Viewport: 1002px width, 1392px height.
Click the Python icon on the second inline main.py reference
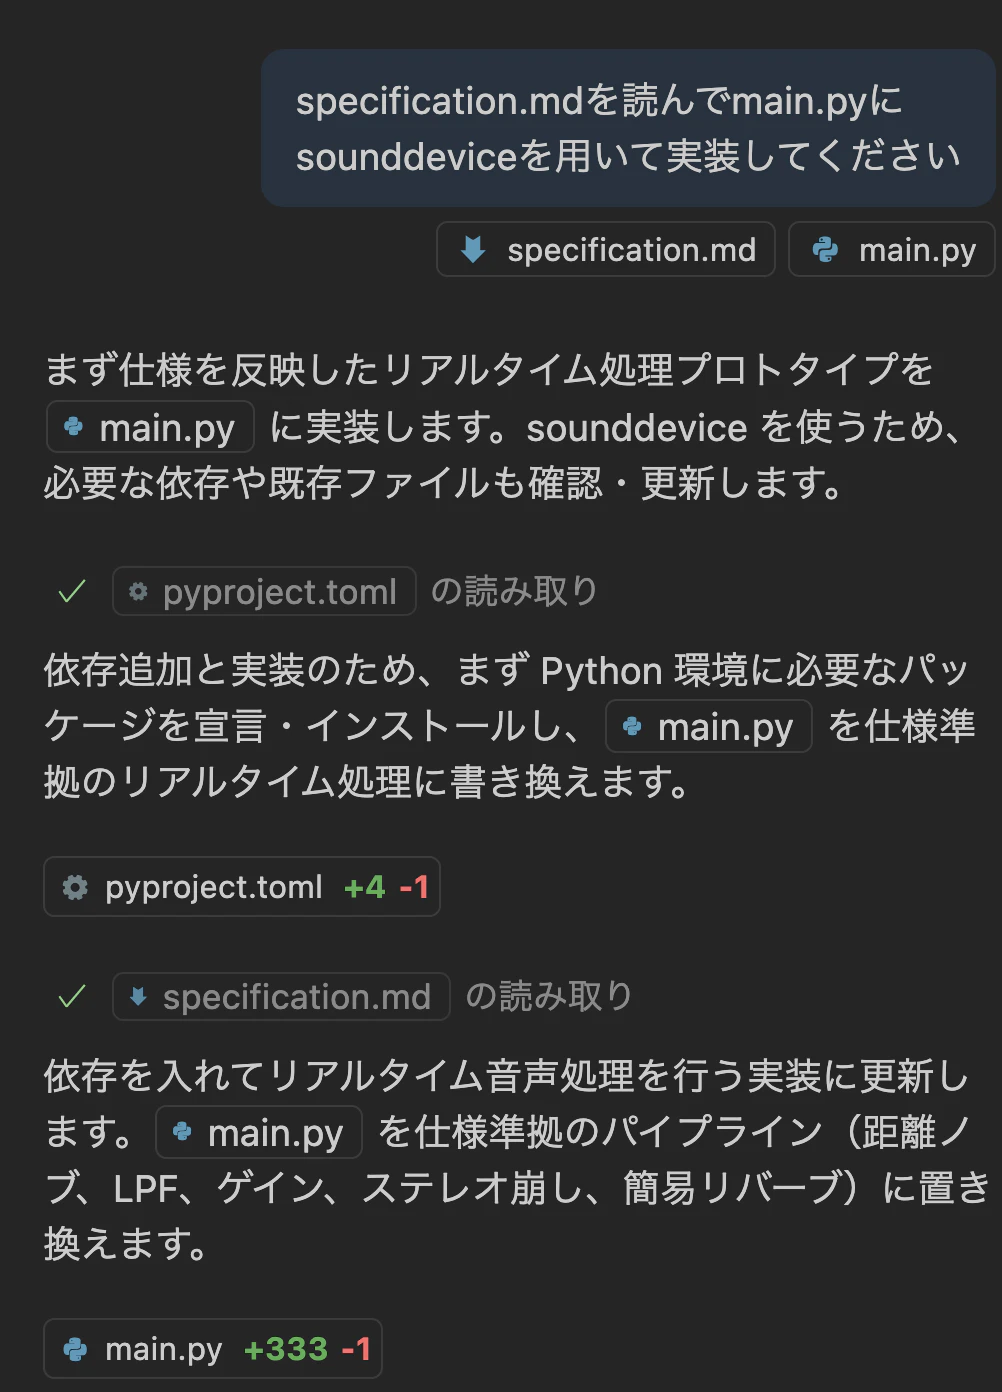[631, 727]
